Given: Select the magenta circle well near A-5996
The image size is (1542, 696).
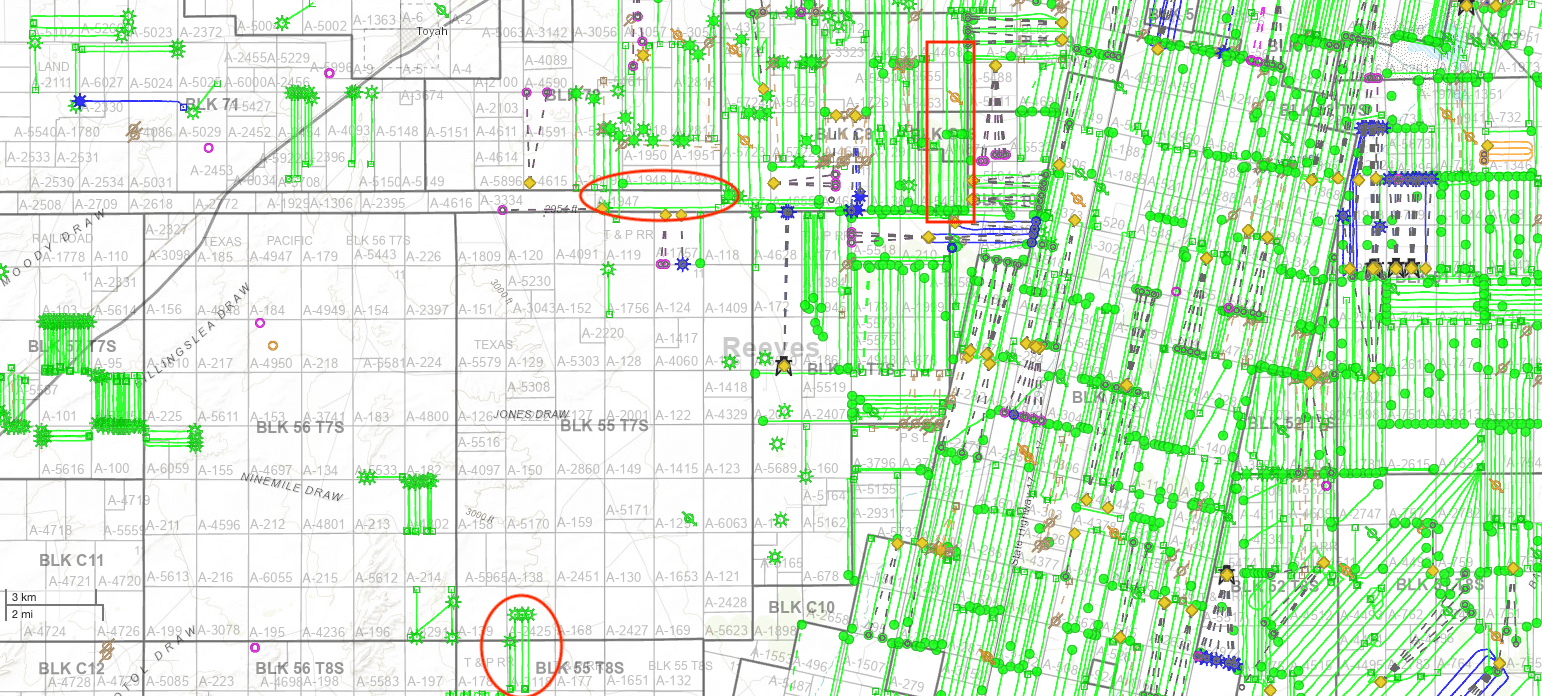Looking at the screenshot, I should point(330,72).
